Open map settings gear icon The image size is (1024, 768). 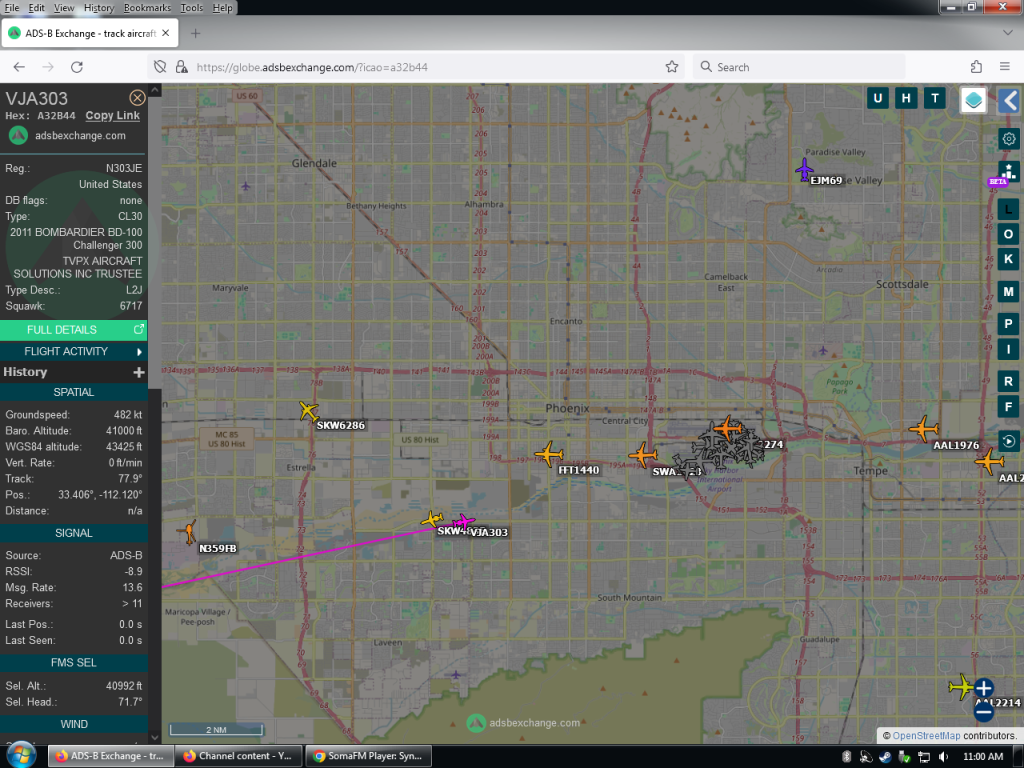(1009, 138)
